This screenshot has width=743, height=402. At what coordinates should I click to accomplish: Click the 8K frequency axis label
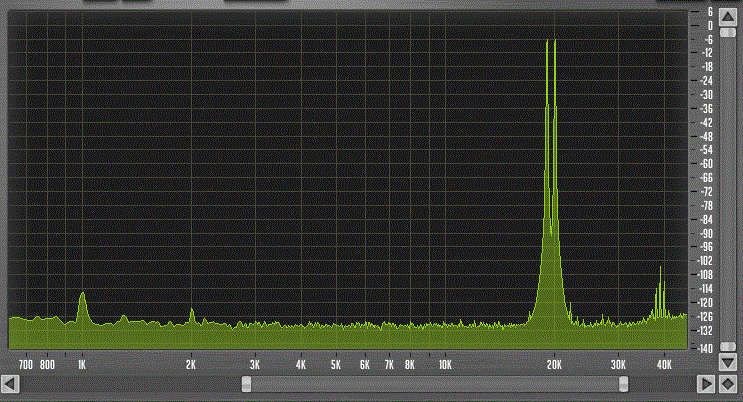(x=410, y=365)
